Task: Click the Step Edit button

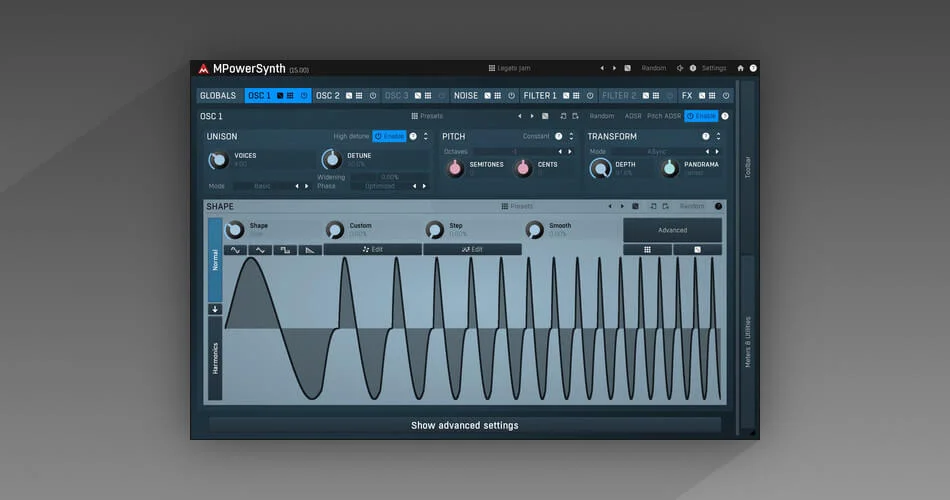Action: [x=473, y=250]
